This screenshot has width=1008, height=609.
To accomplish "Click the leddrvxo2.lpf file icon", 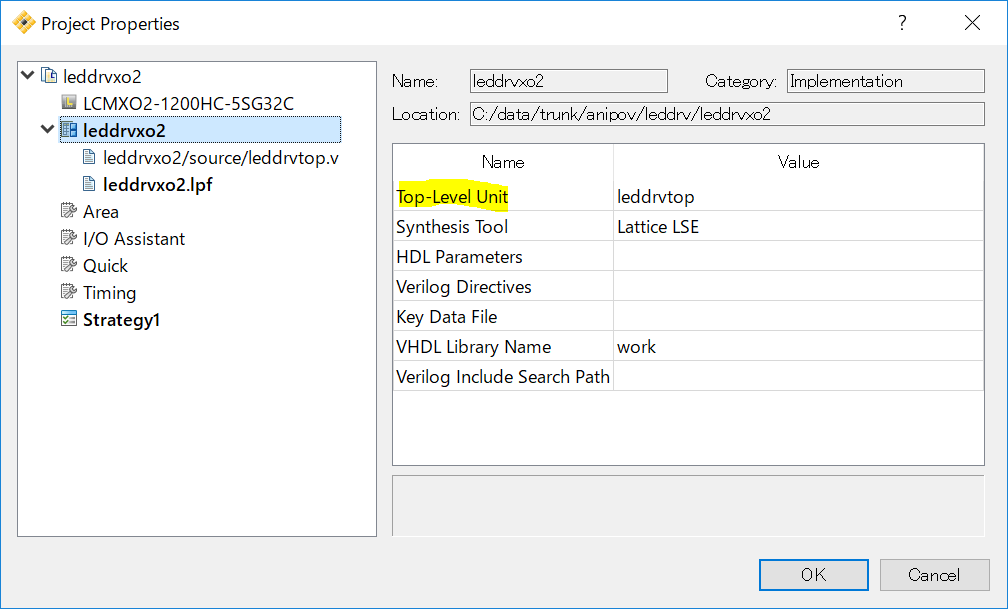I will click(89, 184).
